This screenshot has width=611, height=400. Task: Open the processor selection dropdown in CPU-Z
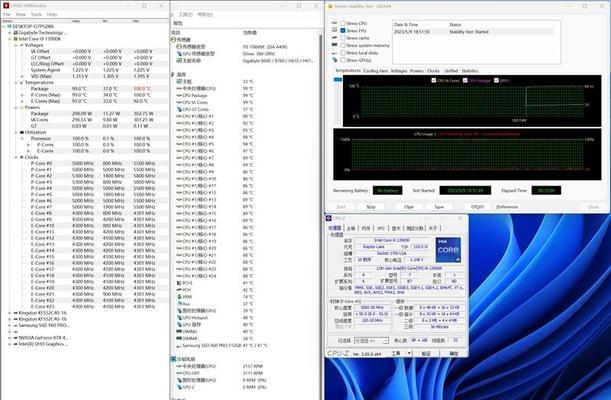pos(371,341)
